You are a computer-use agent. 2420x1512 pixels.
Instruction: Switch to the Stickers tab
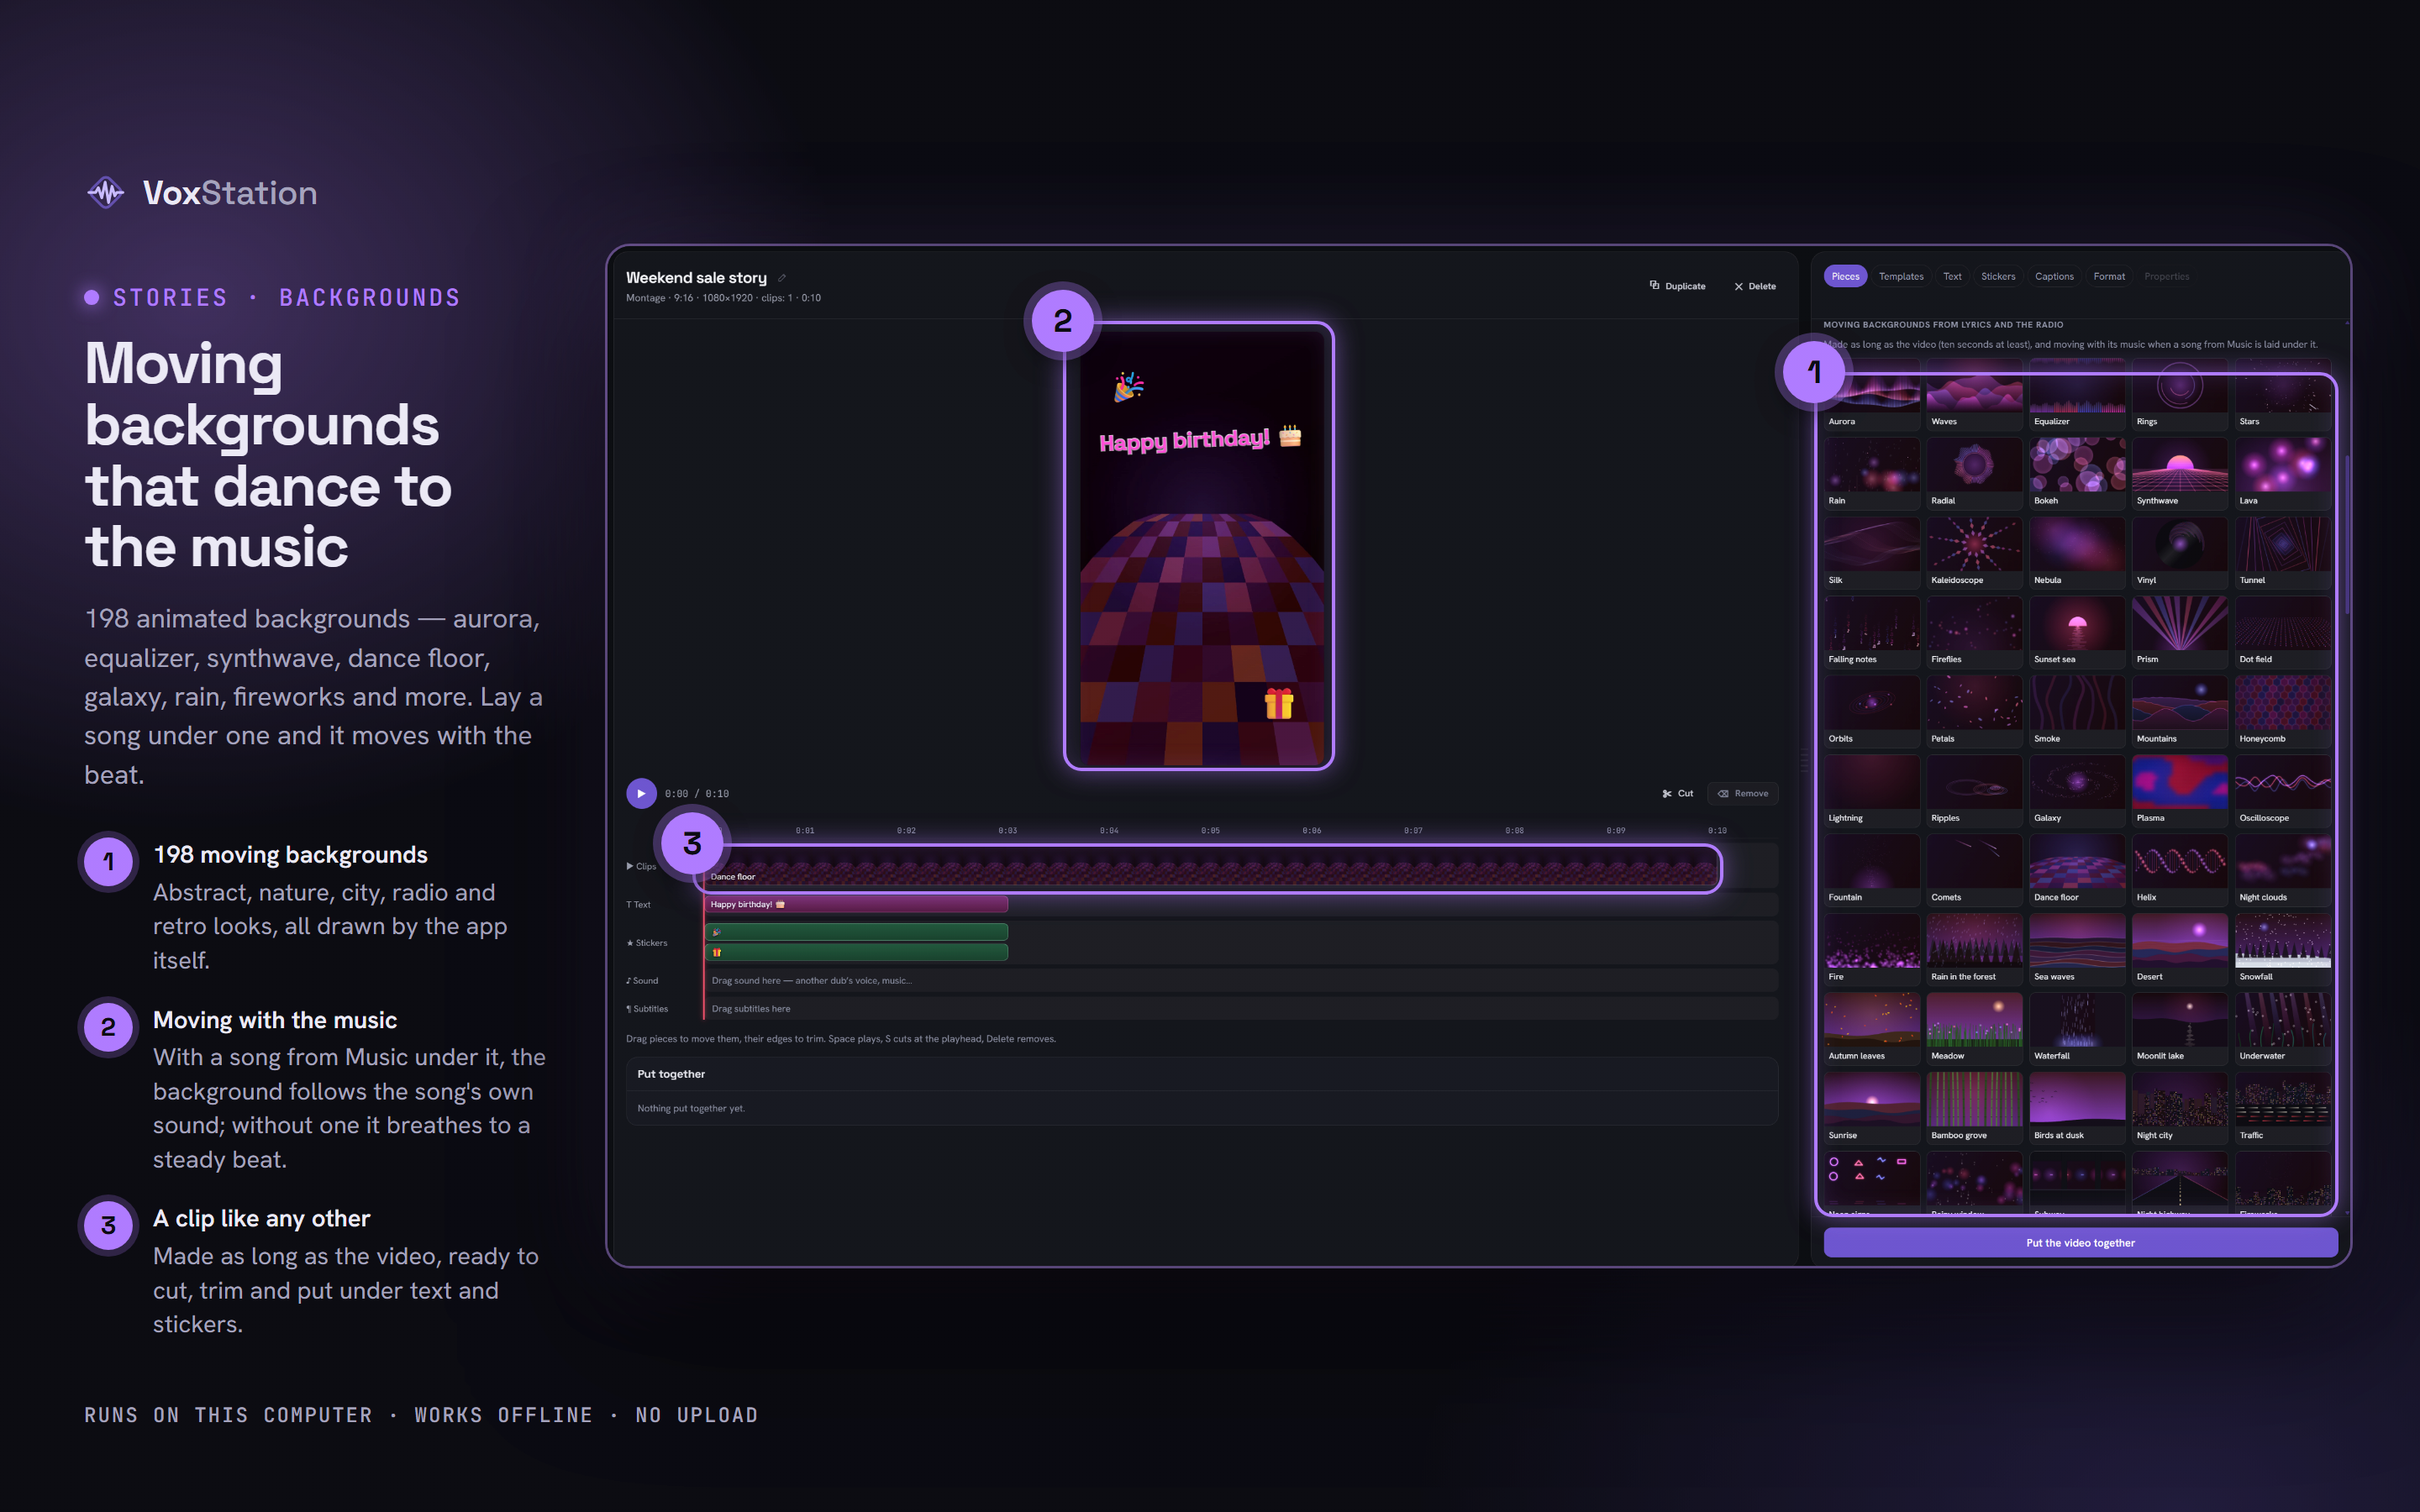pos(1998,276)
